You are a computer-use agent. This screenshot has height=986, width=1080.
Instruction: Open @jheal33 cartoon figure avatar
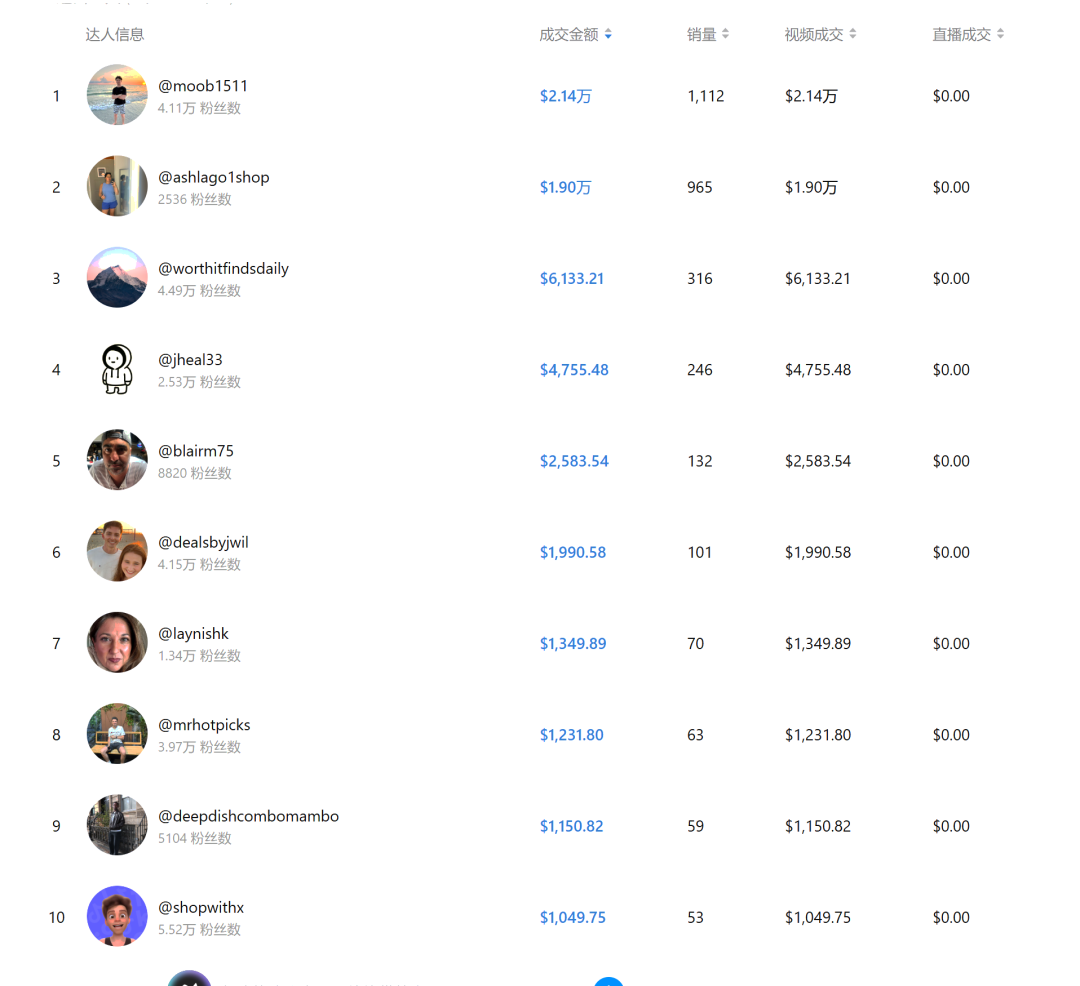(117, 369)
